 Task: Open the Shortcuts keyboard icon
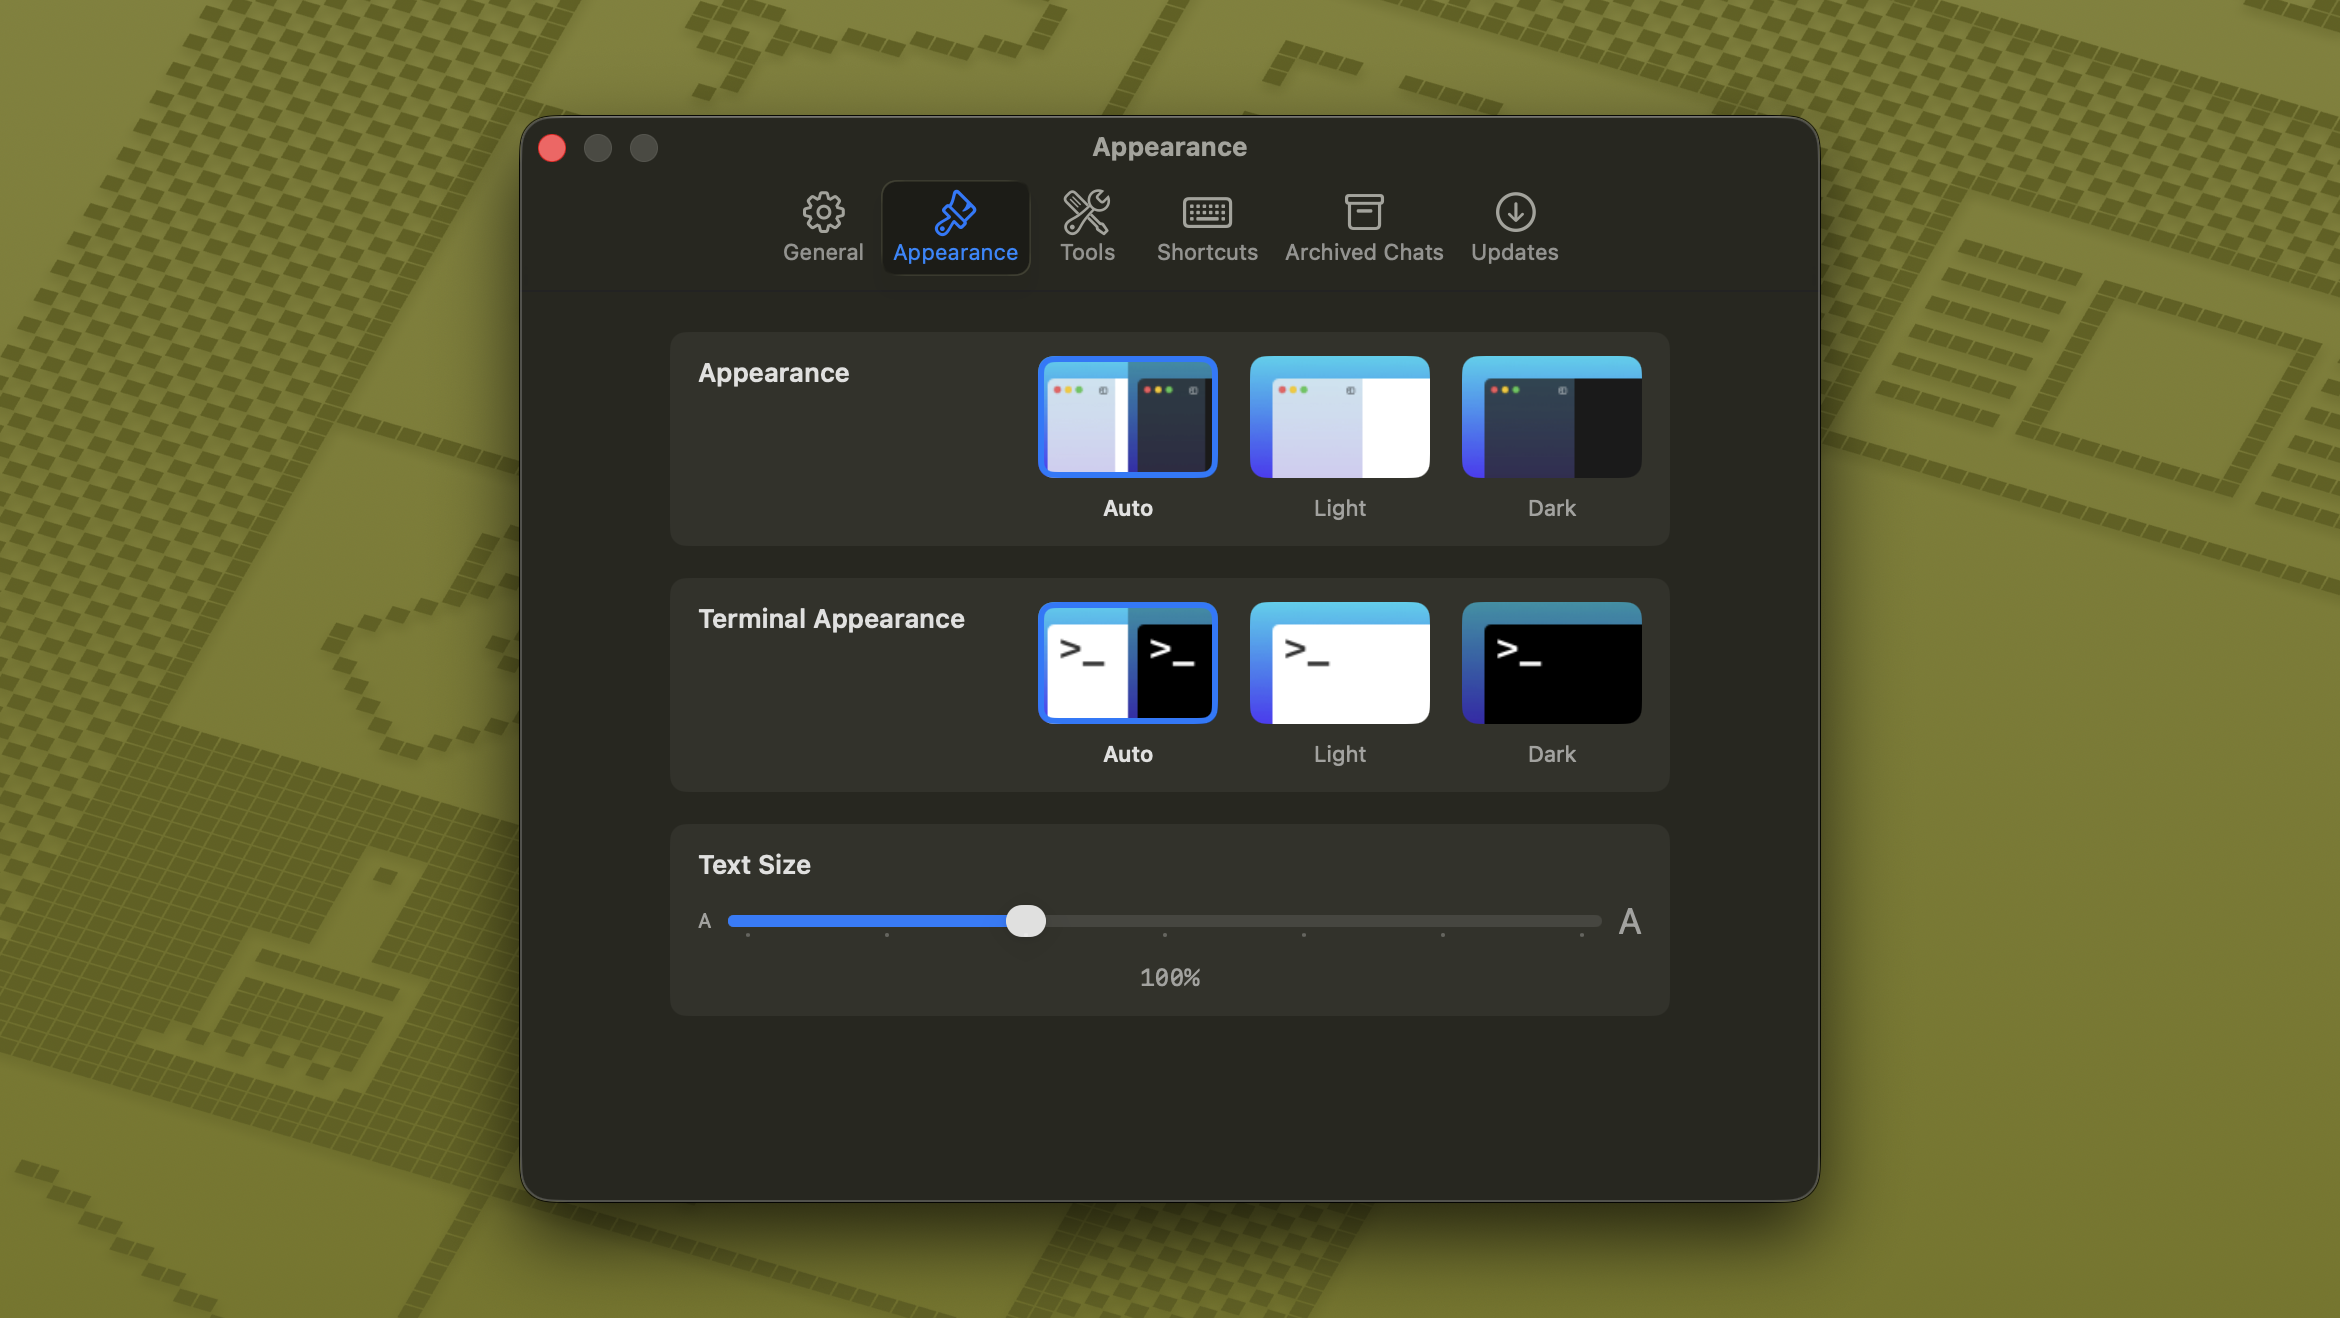coord(1206,212)
